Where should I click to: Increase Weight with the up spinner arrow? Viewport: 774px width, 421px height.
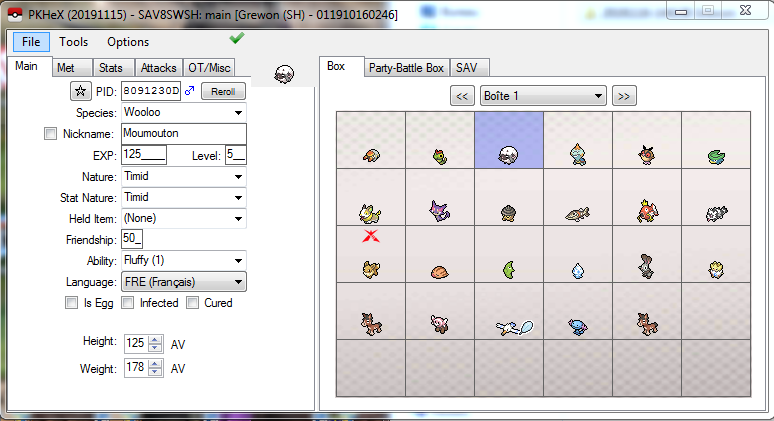coord(155,364)
